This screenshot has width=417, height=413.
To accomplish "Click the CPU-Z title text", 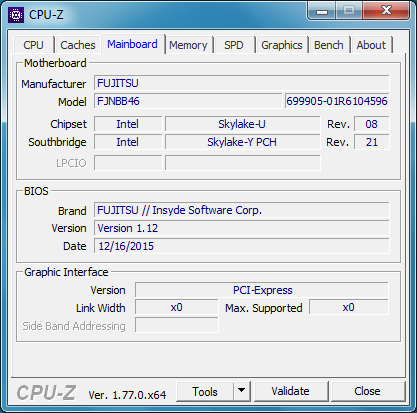I will 46,15.
